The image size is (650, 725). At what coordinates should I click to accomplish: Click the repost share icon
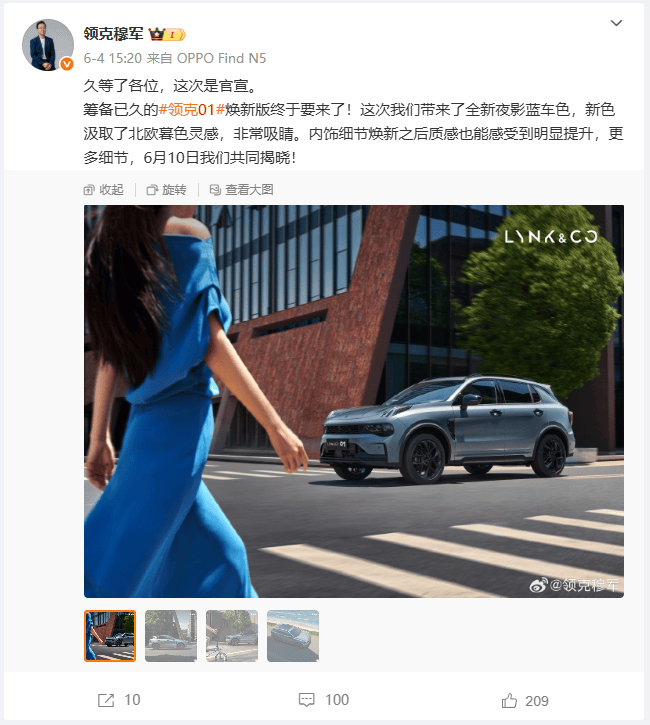[x=106, y=700]
